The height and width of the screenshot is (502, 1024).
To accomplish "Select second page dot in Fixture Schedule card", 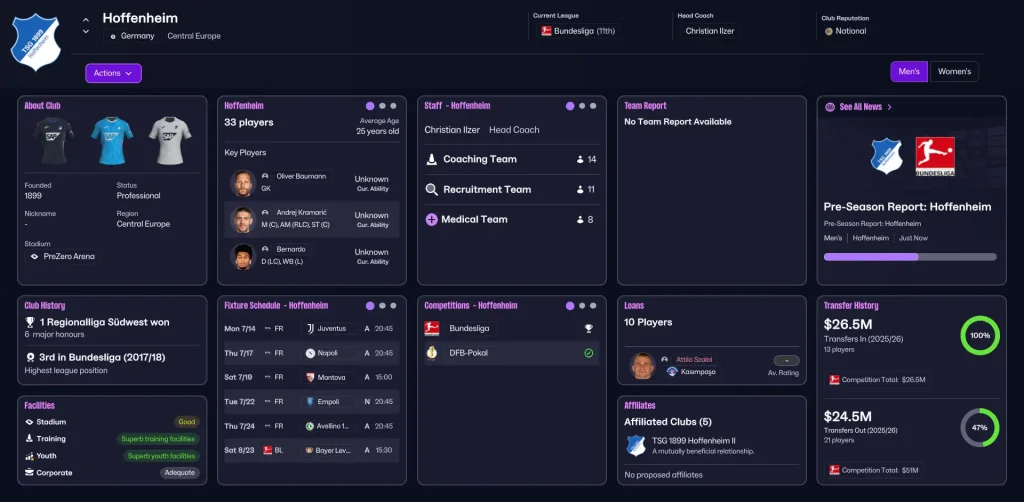I will pyautogui.click(x=383, y=306).
